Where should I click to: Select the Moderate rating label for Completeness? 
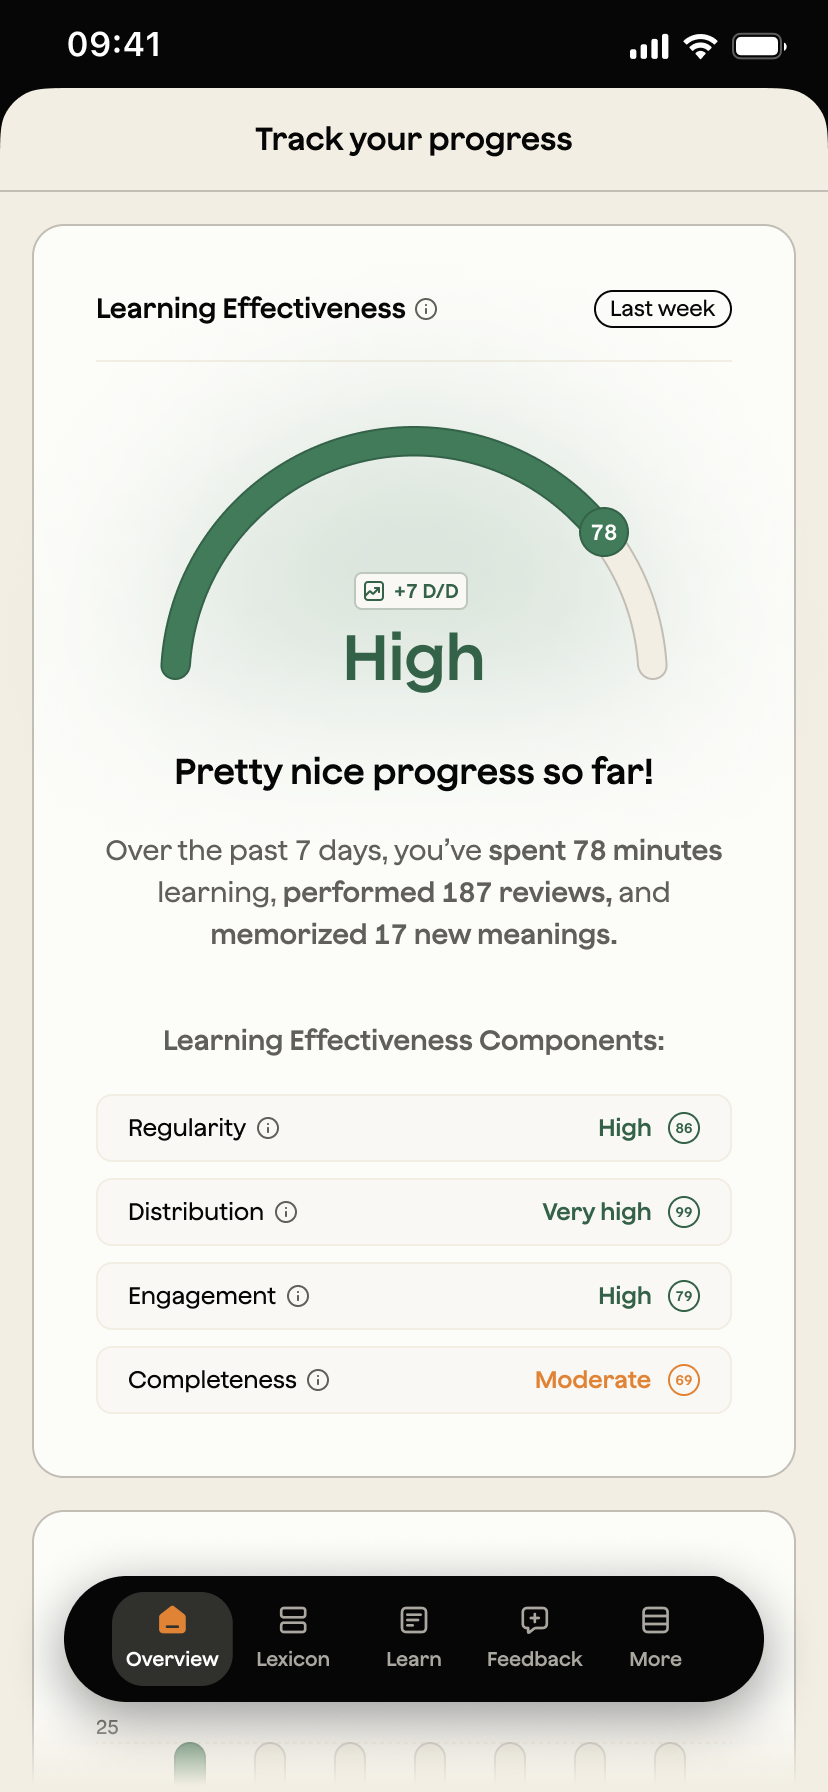tap(593, 1380)
